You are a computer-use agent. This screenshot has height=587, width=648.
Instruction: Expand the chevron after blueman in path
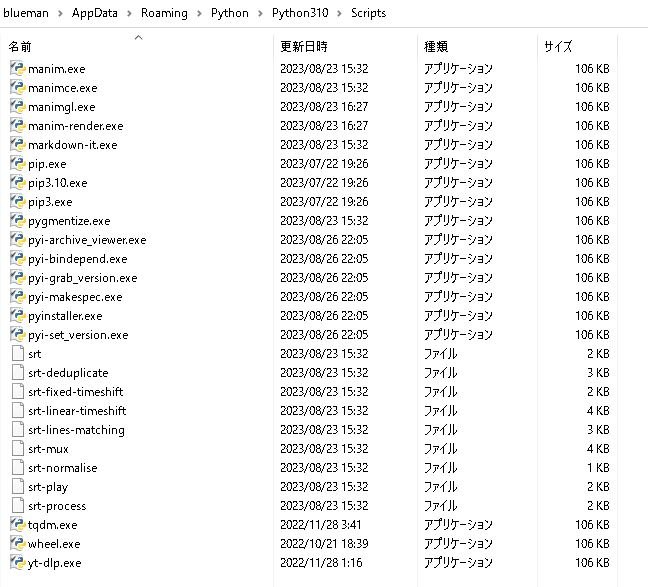60,13
